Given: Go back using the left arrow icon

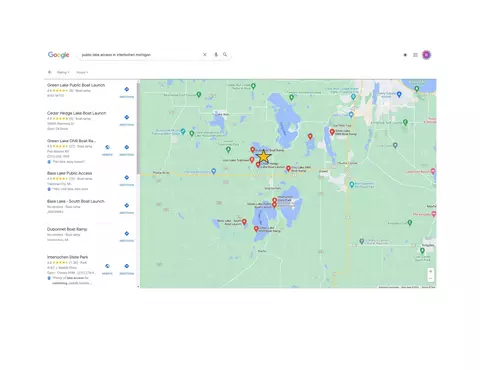Looking at the screenshot, I should point(50,72).
